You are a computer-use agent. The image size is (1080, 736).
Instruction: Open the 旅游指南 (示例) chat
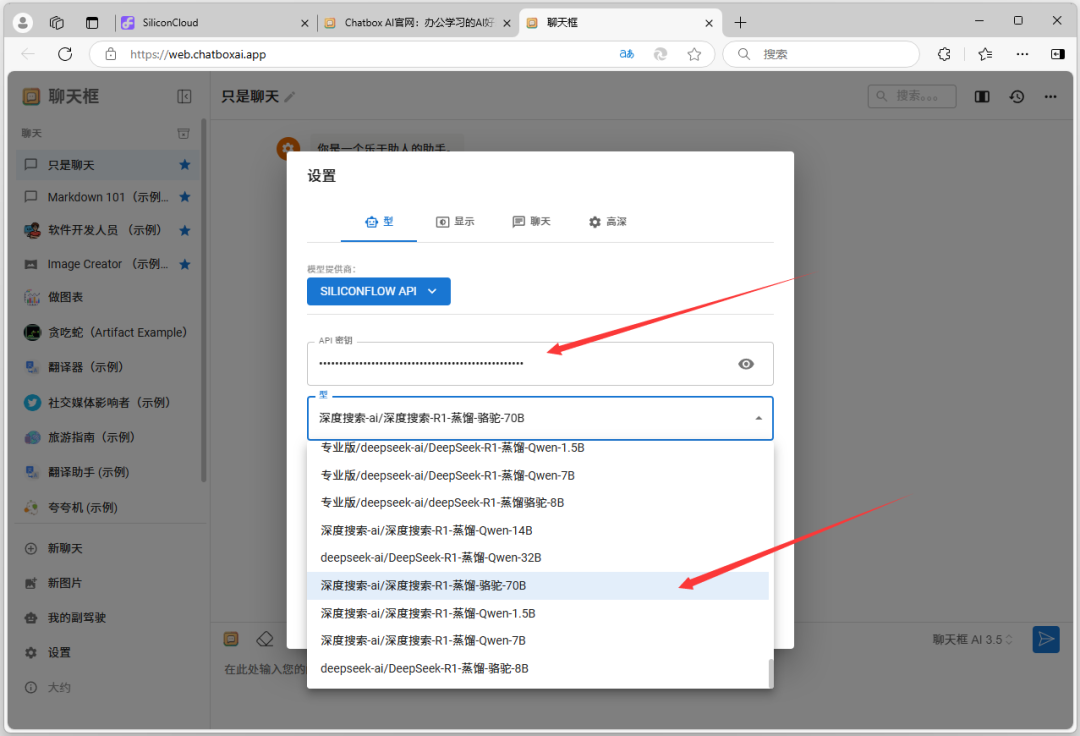click(108, 437)
